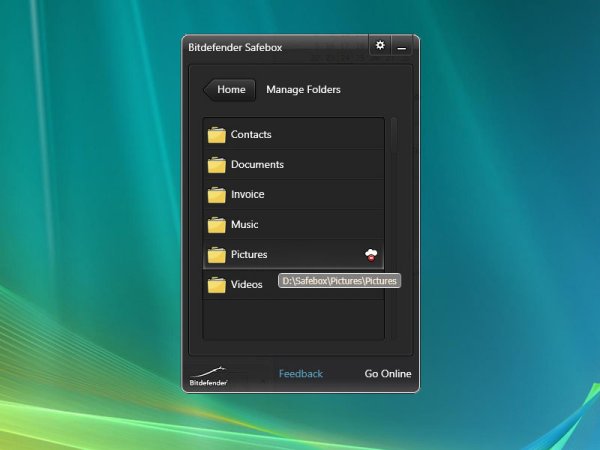Click the Contacts folder icon

tap(217, 135)
